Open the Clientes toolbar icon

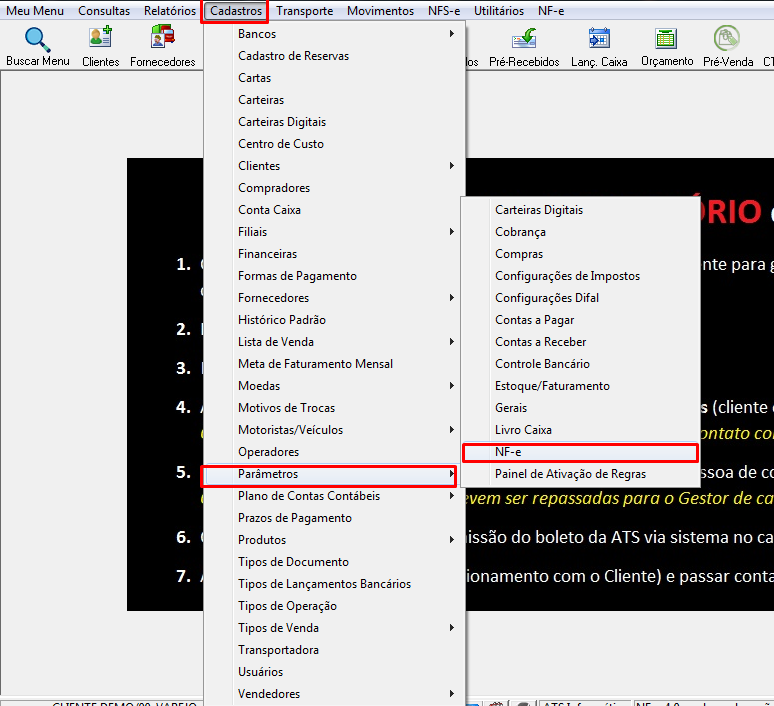click(100, 38)
